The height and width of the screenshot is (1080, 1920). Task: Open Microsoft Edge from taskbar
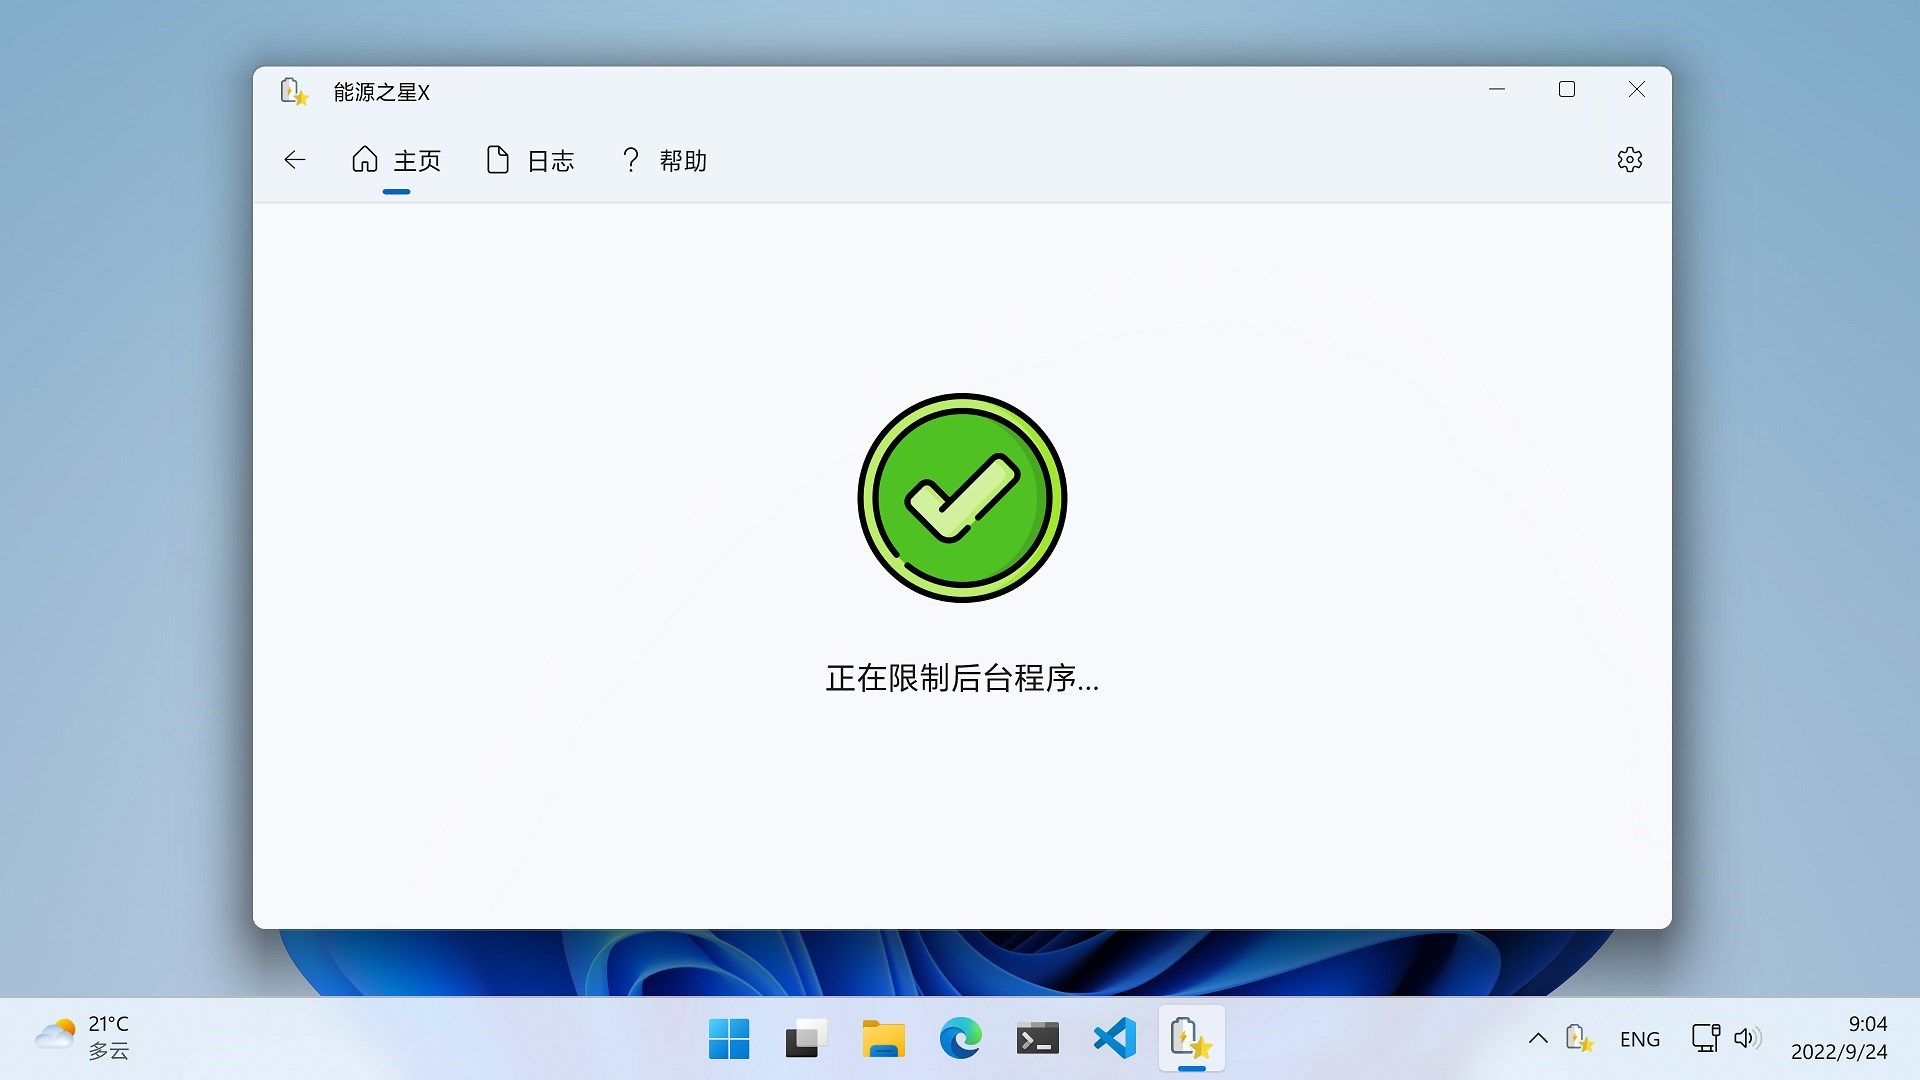pyautogui.click(x=960, y=1039)
